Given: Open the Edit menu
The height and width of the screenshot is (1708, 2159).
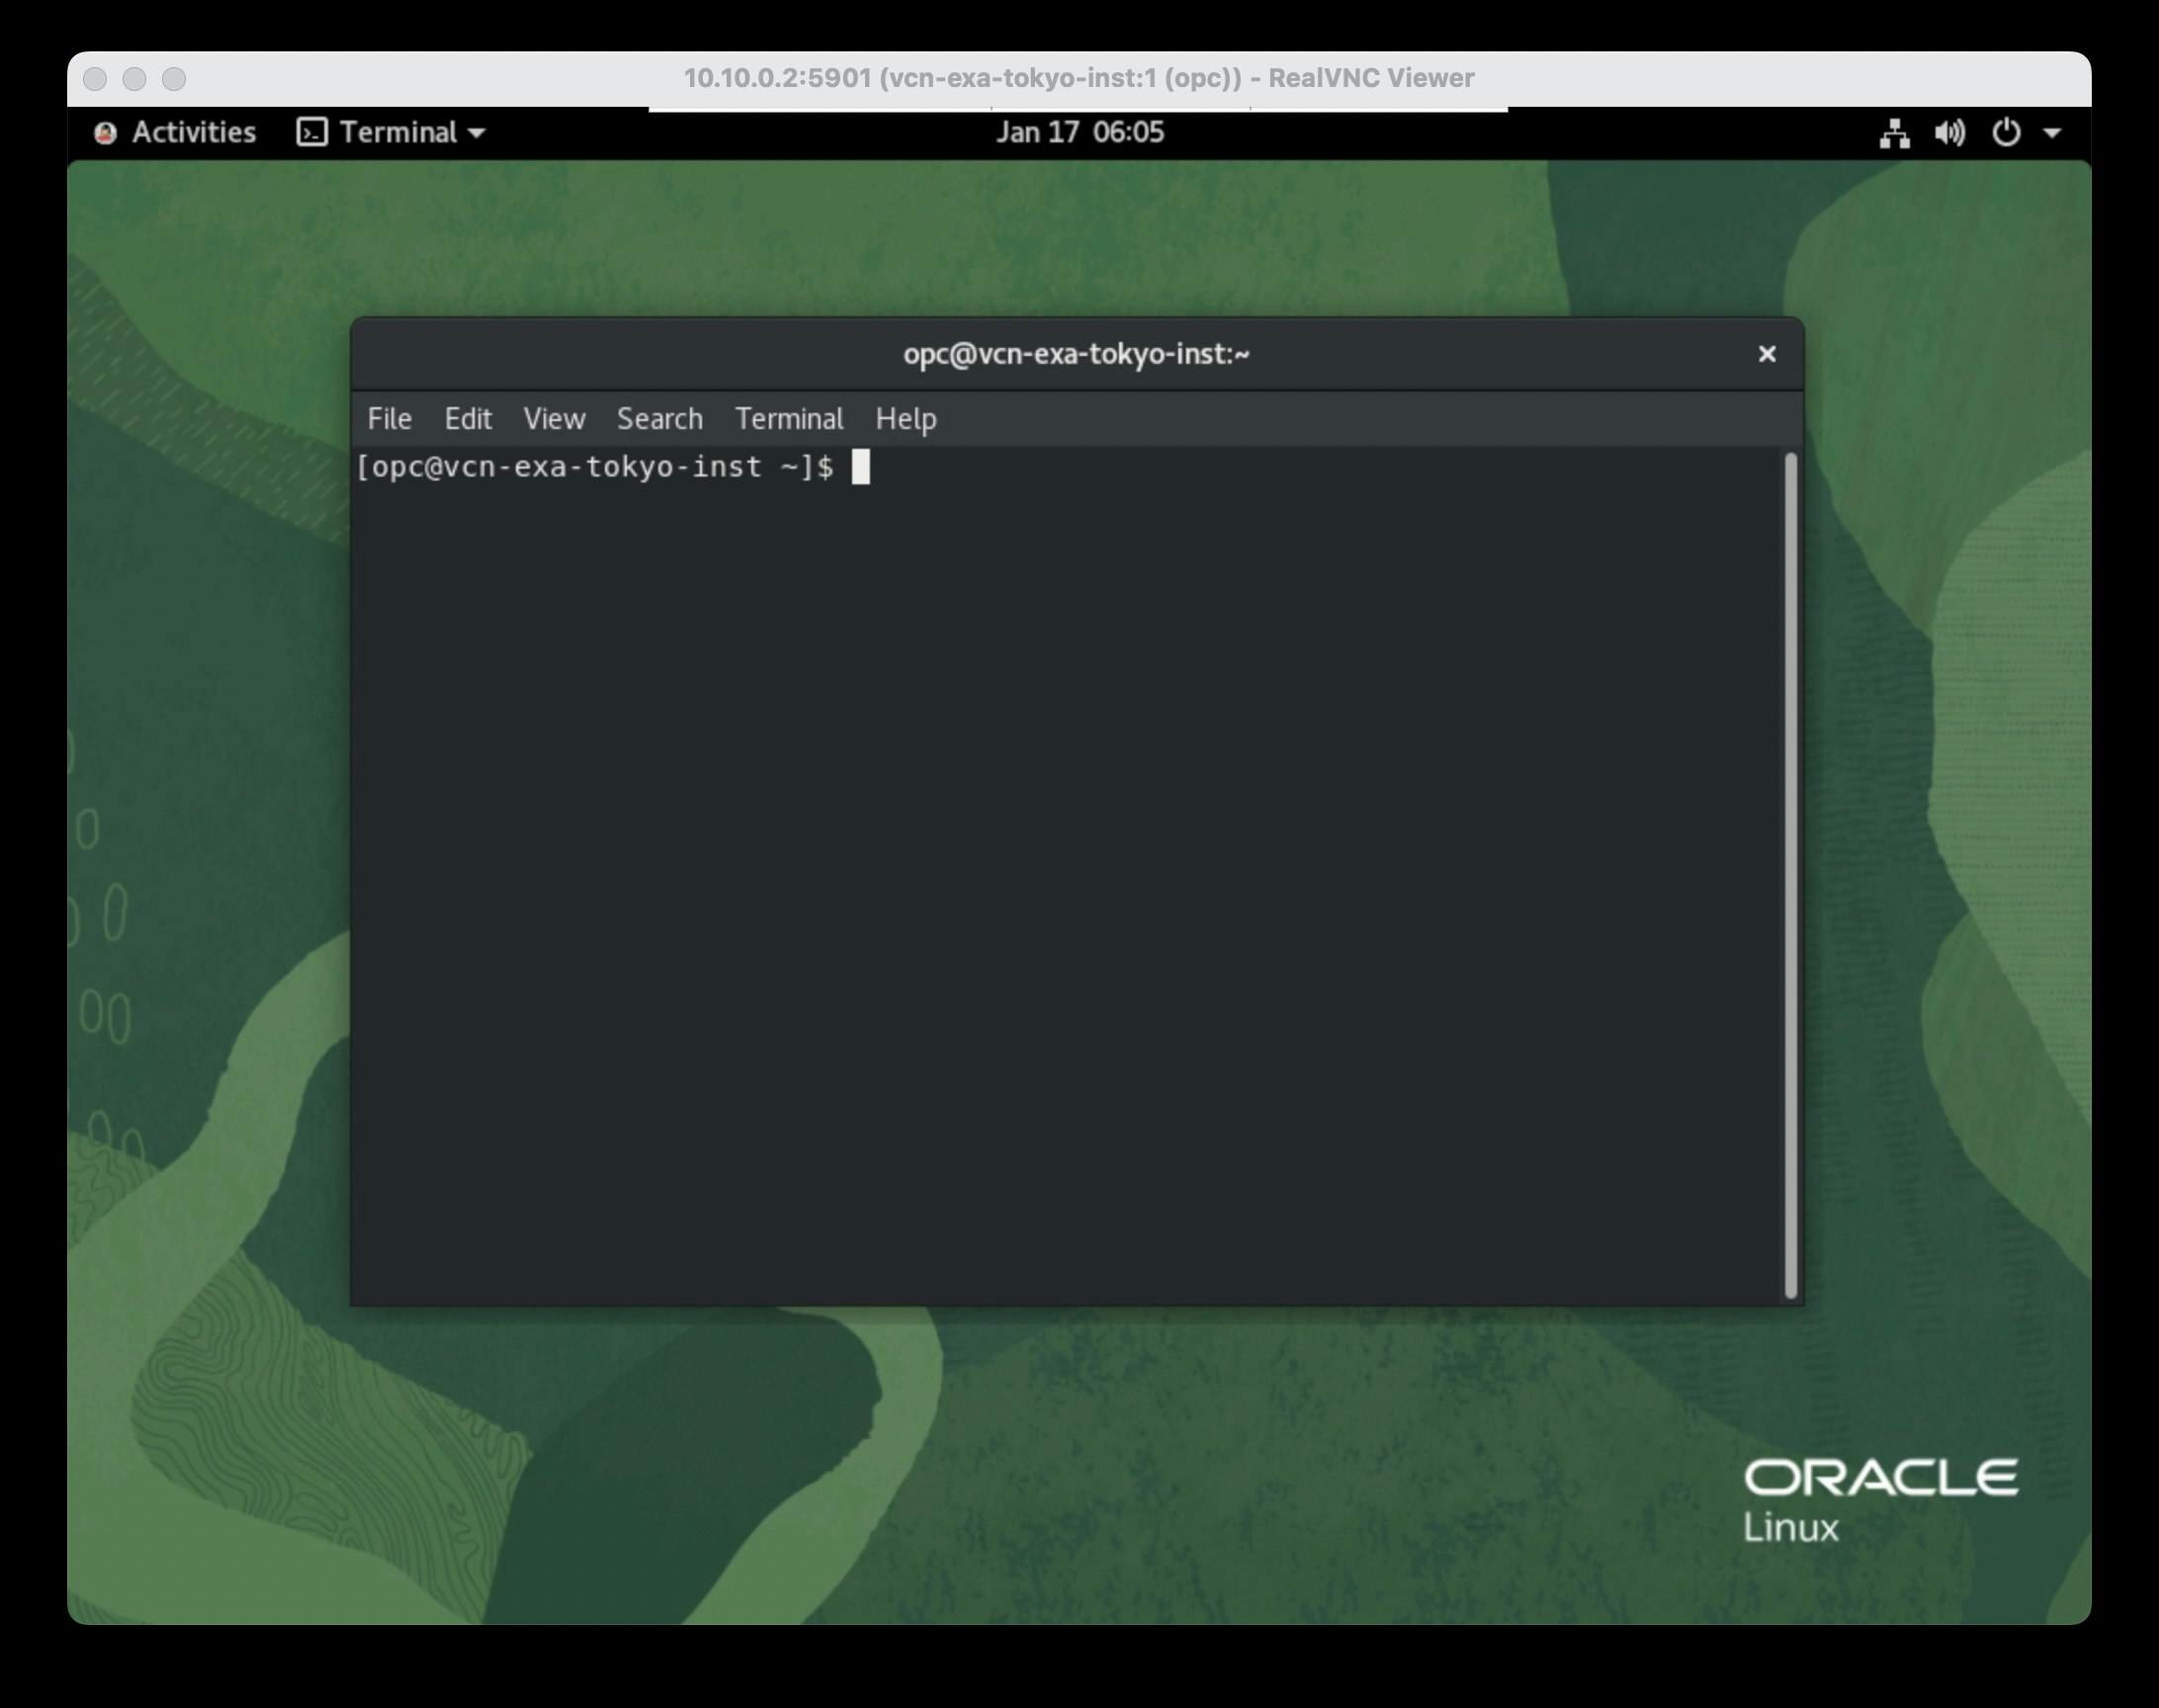Looking at the screenshot, I should point(468,419).
